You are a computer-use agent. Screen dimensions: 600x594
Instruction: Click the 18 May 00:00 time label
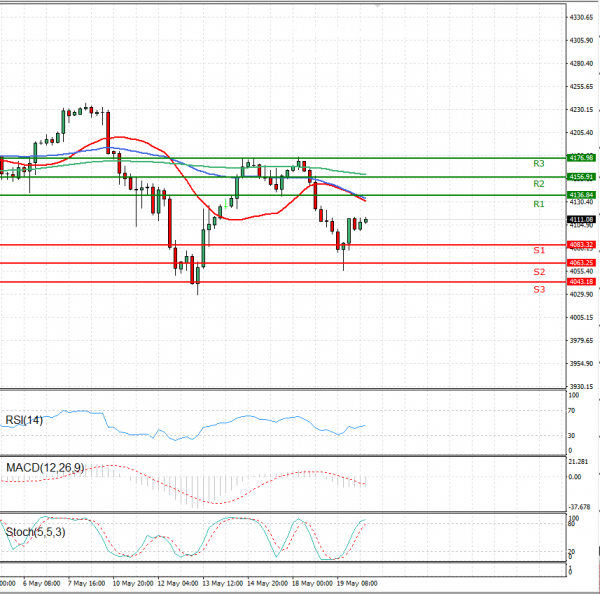[x=312, y=584]
